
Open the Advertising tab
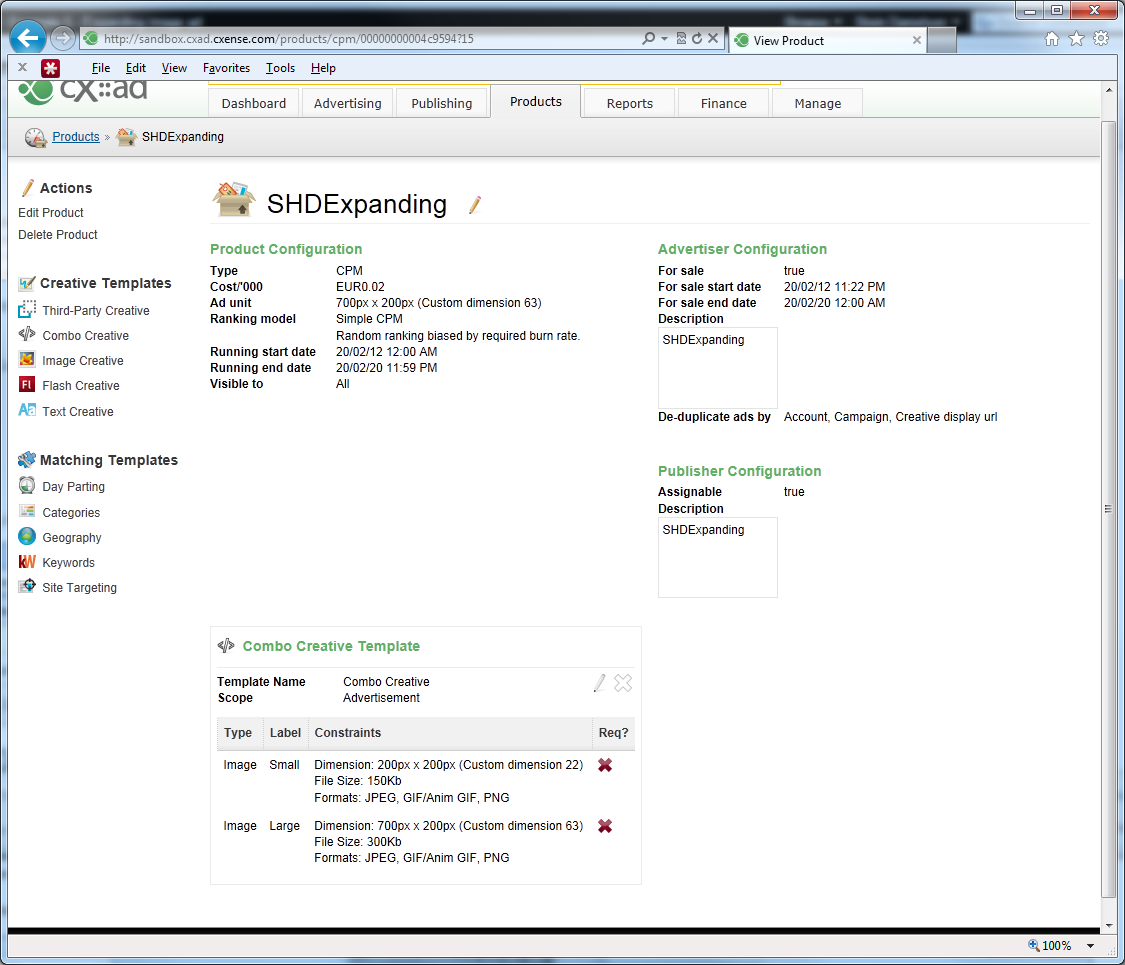coord(347,103)
